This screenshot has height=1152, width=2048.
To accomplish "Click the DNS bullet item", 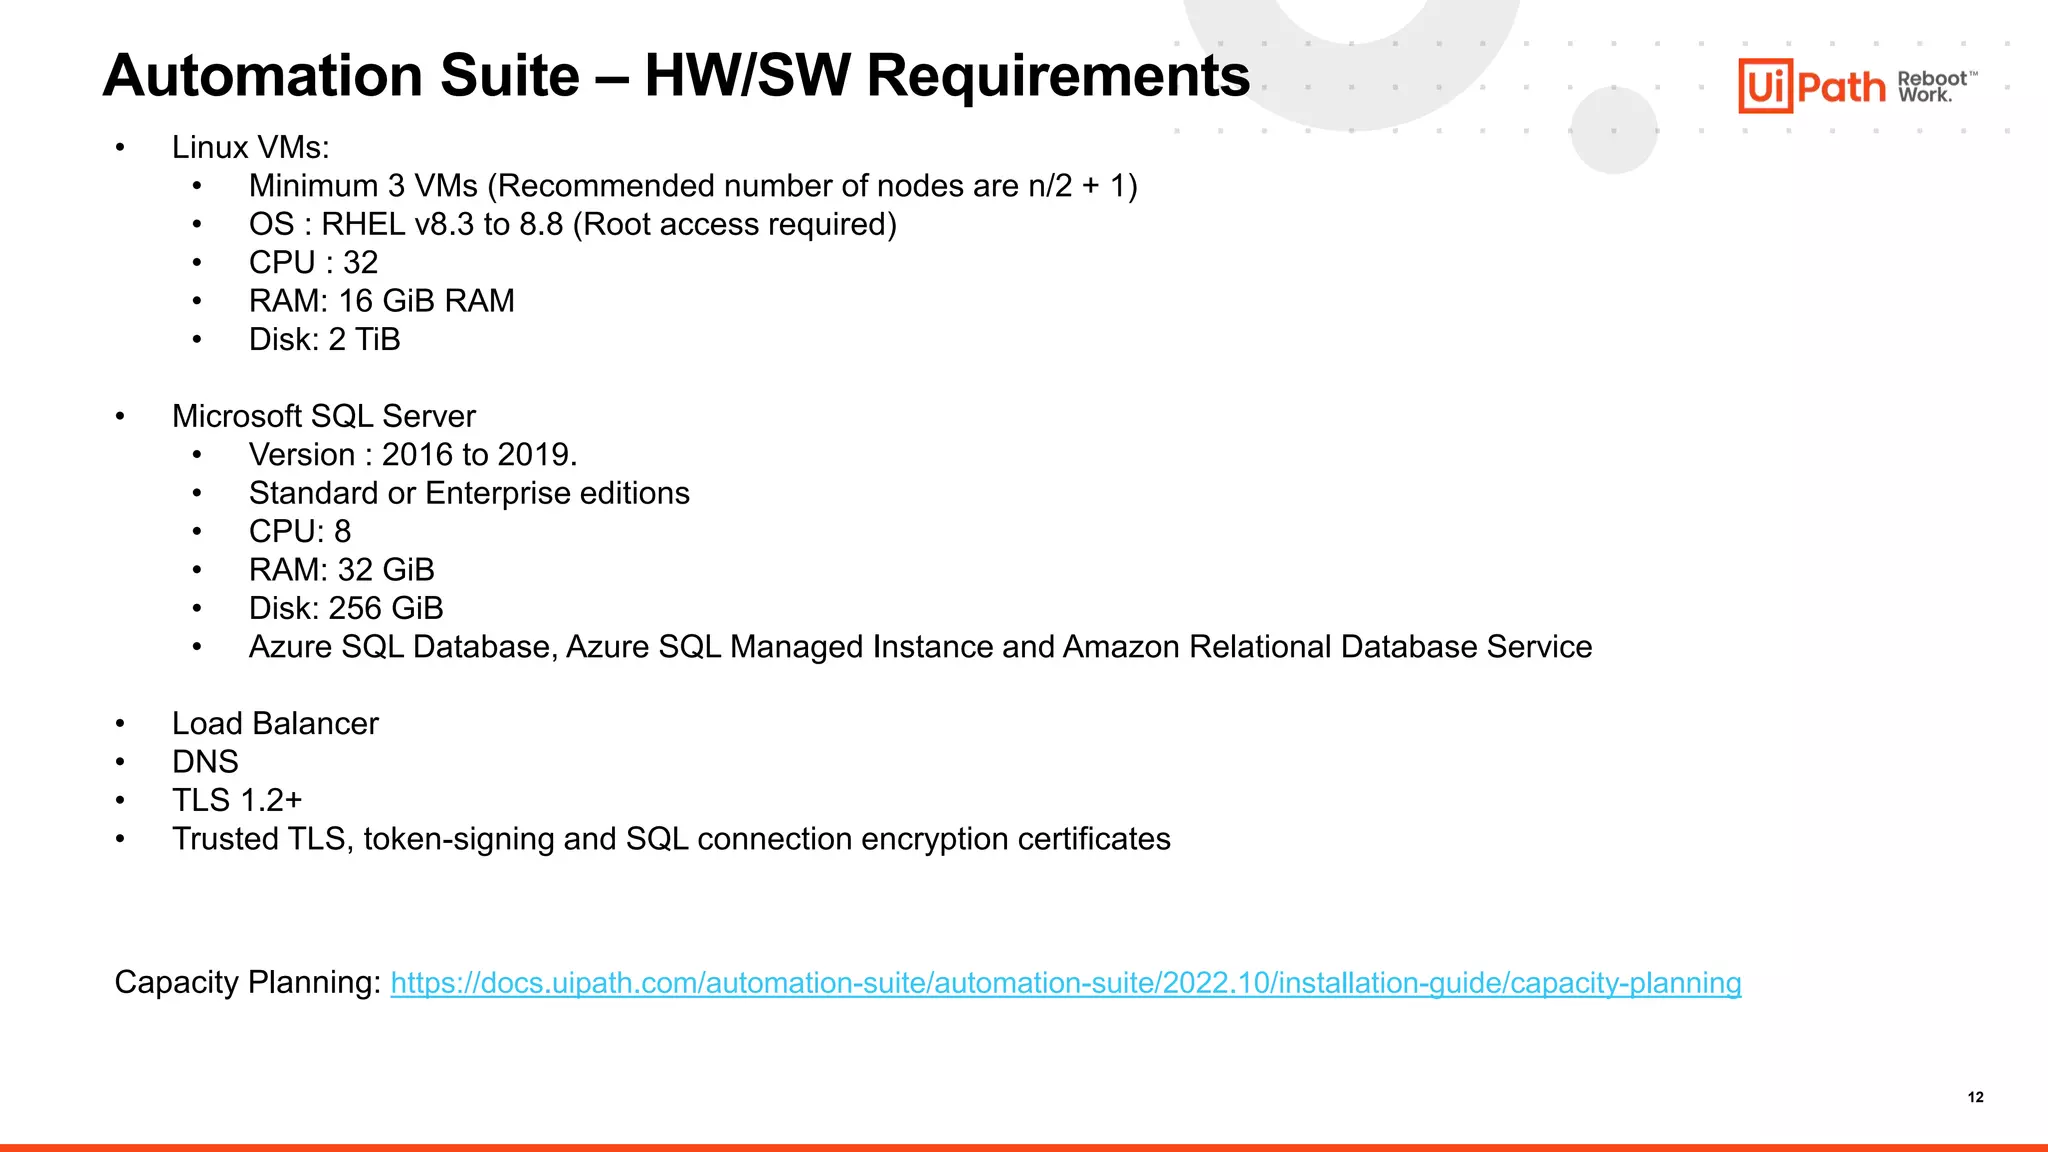I will pyautogui.click(x=205, y=762).
